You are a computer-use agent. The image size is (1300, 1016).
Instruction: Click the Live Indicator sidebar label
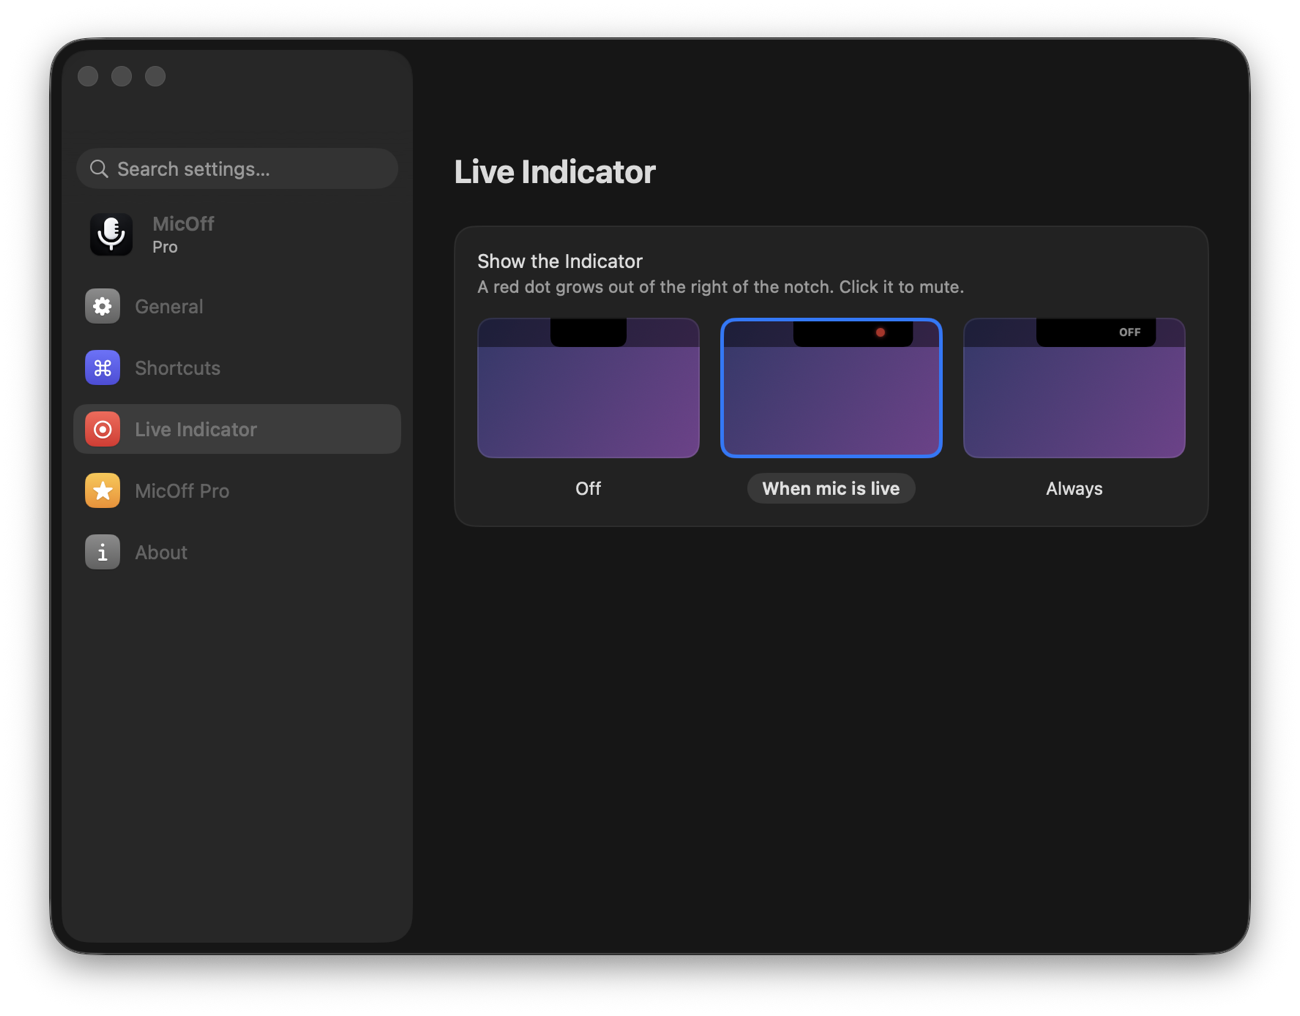click(x=196, y=429)
